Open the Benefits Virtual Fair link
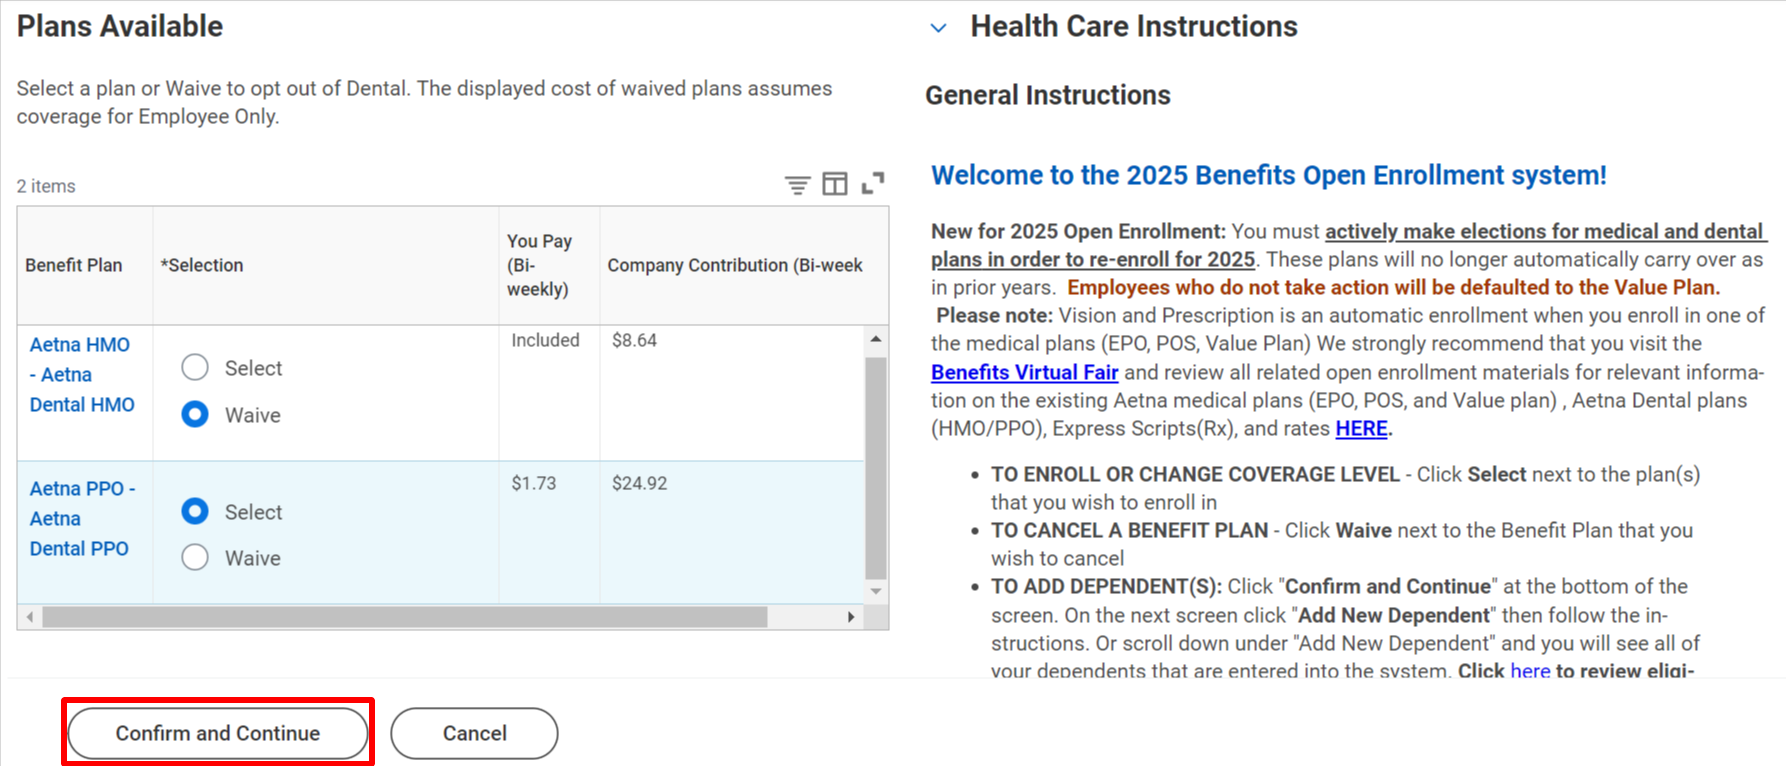1786x766 pixels. click(1024, 372)
